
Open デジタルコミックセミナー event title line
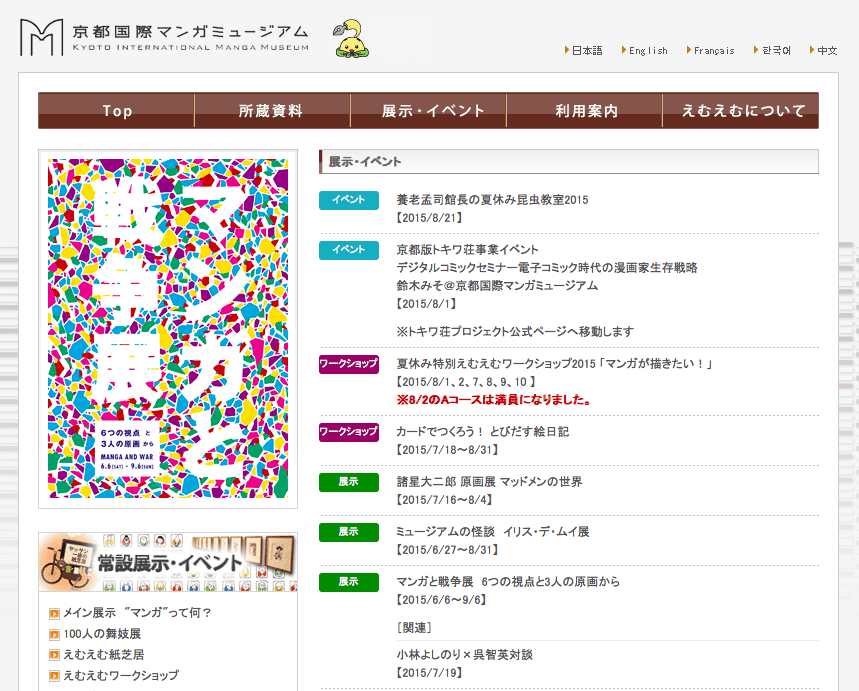547,268
